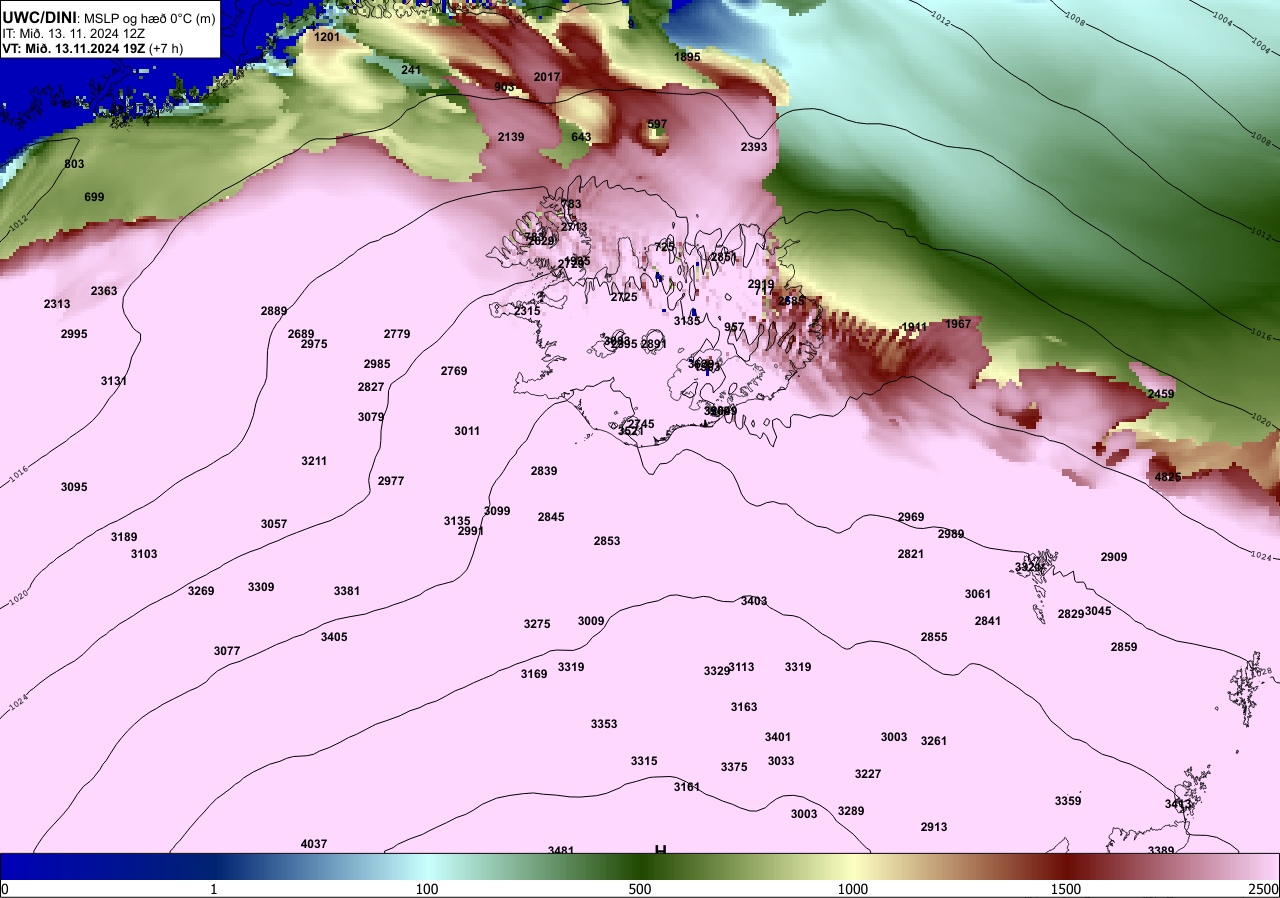Click the height value 3095

click(74, 487)
